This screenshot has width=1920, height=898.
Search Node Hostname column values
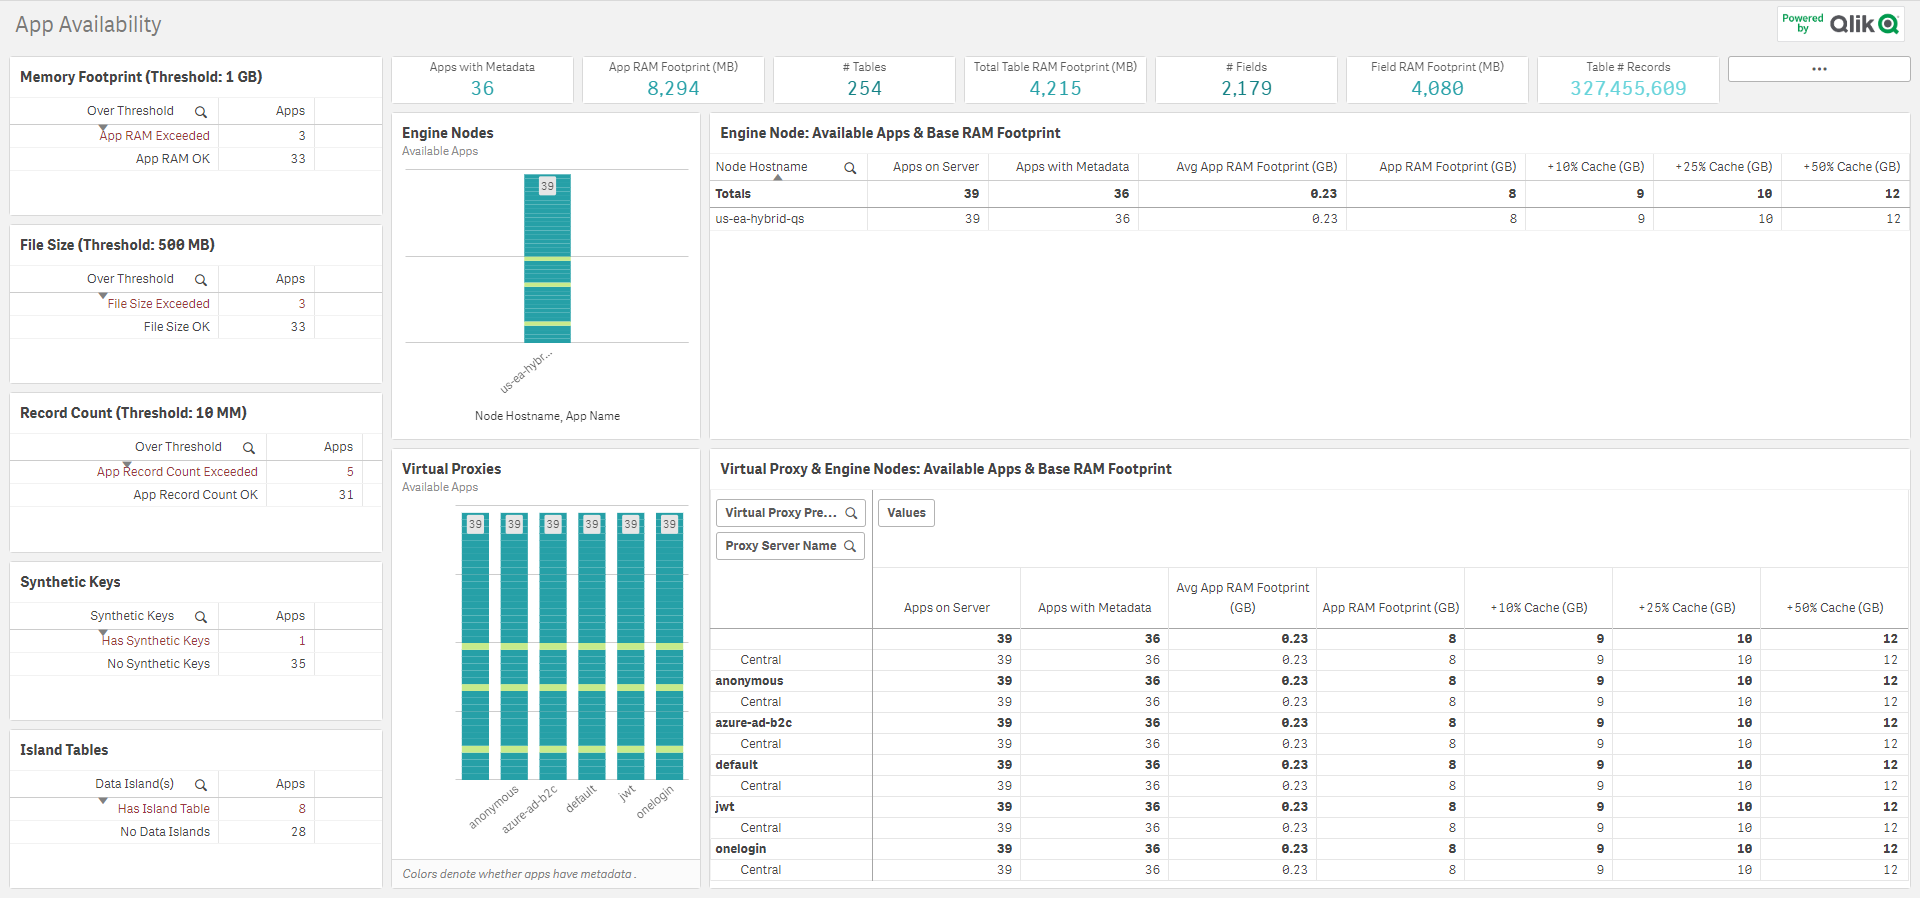pos(850,168)
